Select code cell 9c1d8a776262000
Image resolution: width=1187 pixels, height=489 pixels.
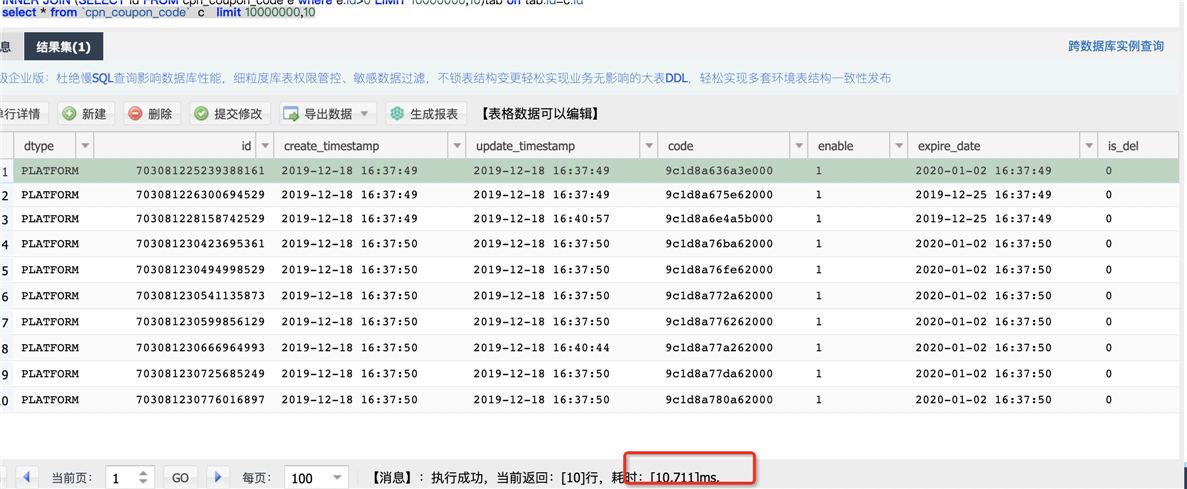(x=719, y=321)
